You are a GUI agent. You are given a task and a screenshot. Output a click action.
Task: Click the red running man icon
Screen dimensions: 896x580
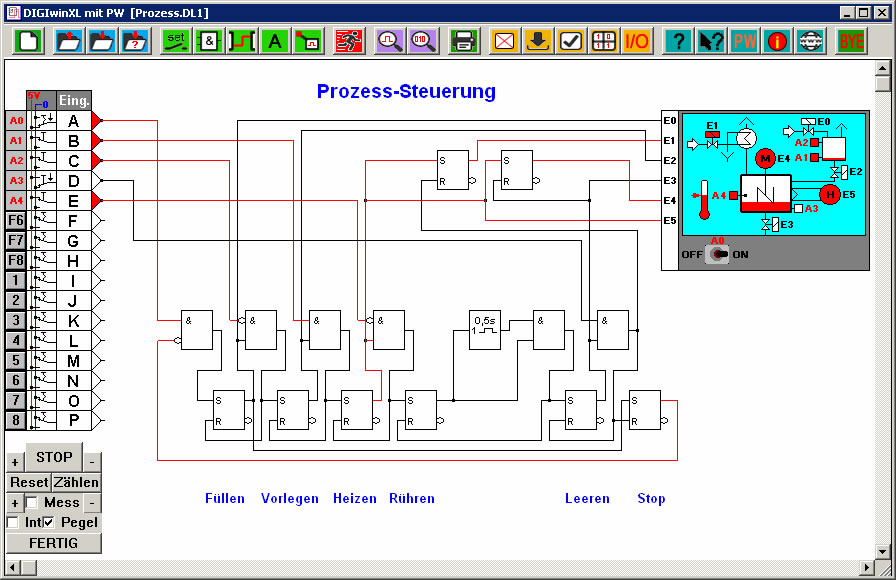pyautogui.click(x=348, y=41)
